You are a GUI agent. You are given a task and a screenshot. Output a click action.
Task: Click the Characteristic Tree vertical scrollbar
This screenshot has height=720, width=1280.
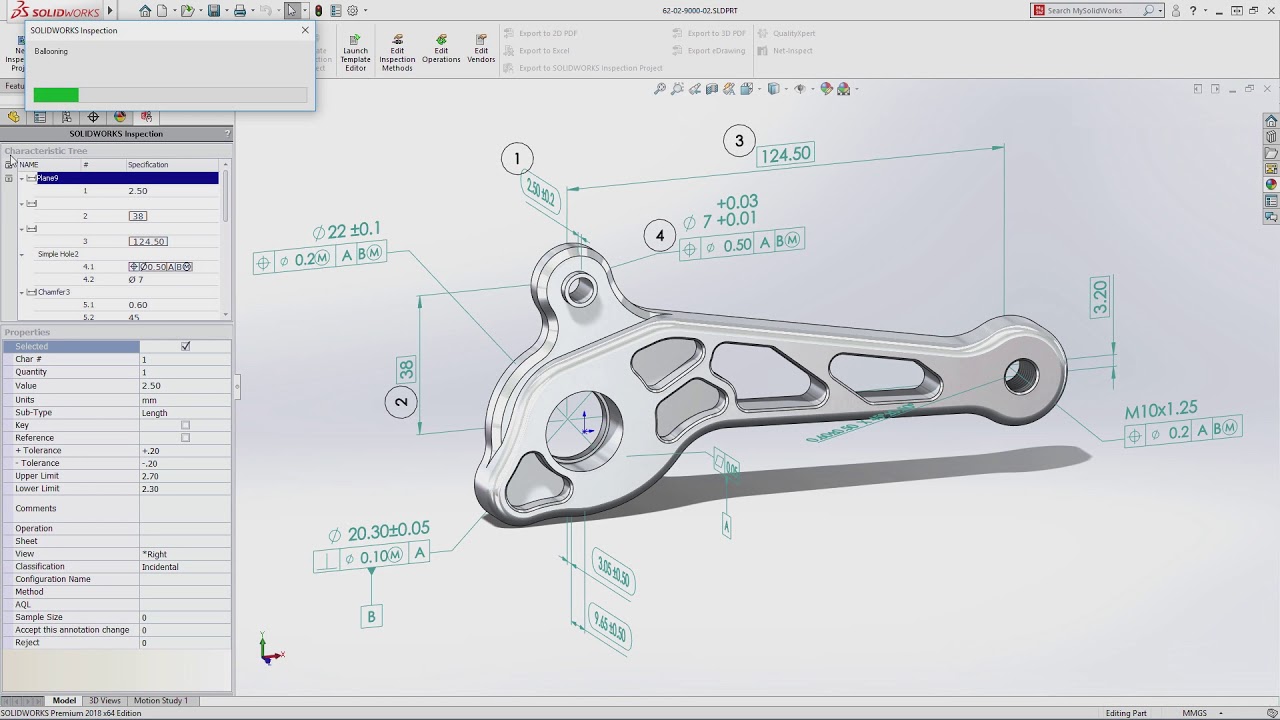coord(225,240)
